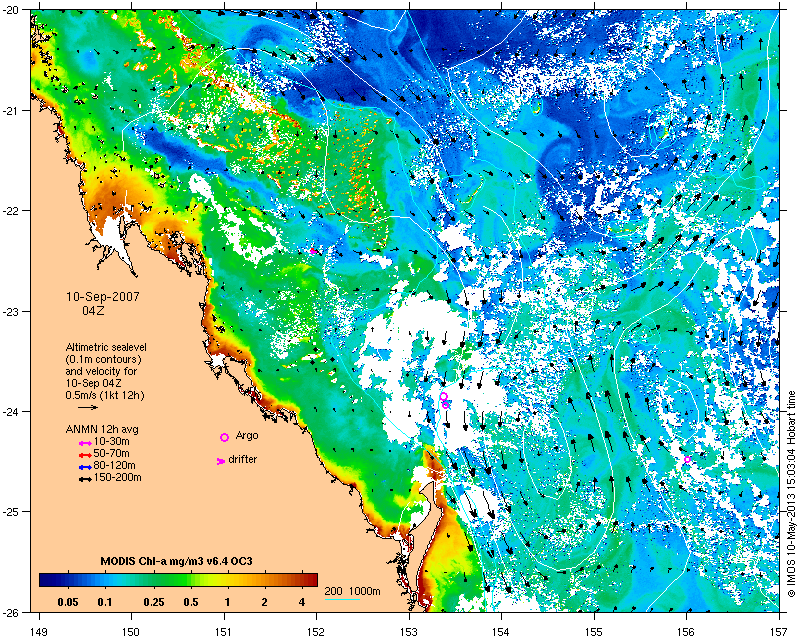Image resolution: width=800 pixels, height=640 pixels.
Task: Click the 'drifter' legend label
Action: pyautogui.click(x=242, y=459)
